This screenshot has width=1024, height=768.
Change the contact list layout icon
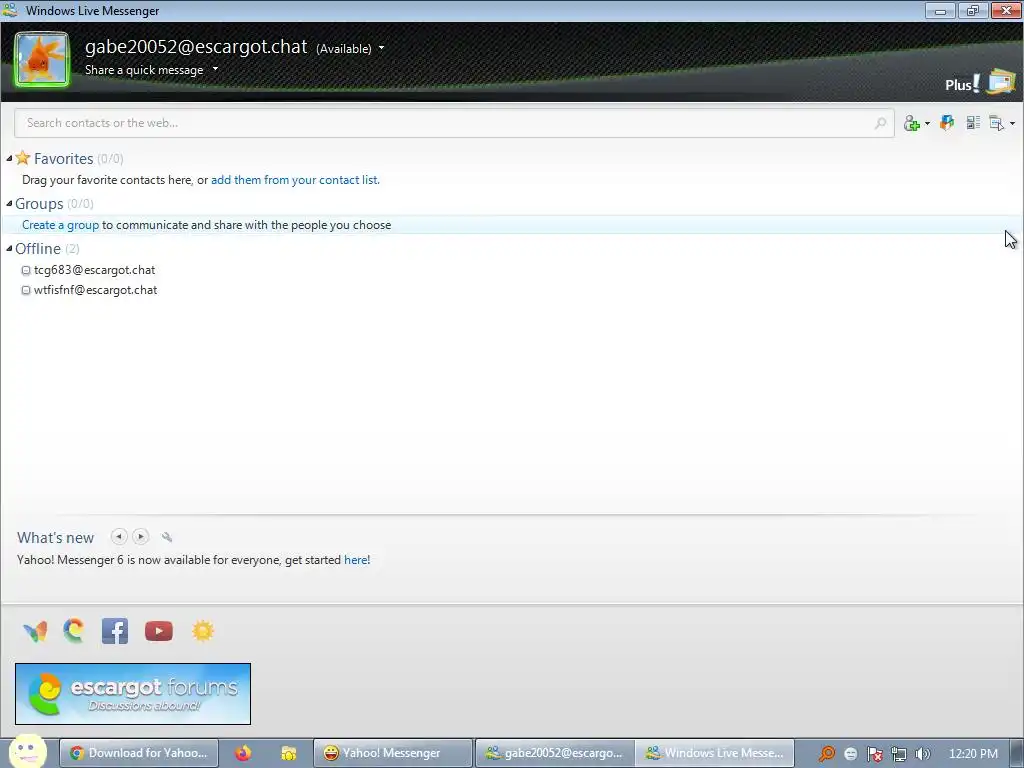tap(973, 122)
